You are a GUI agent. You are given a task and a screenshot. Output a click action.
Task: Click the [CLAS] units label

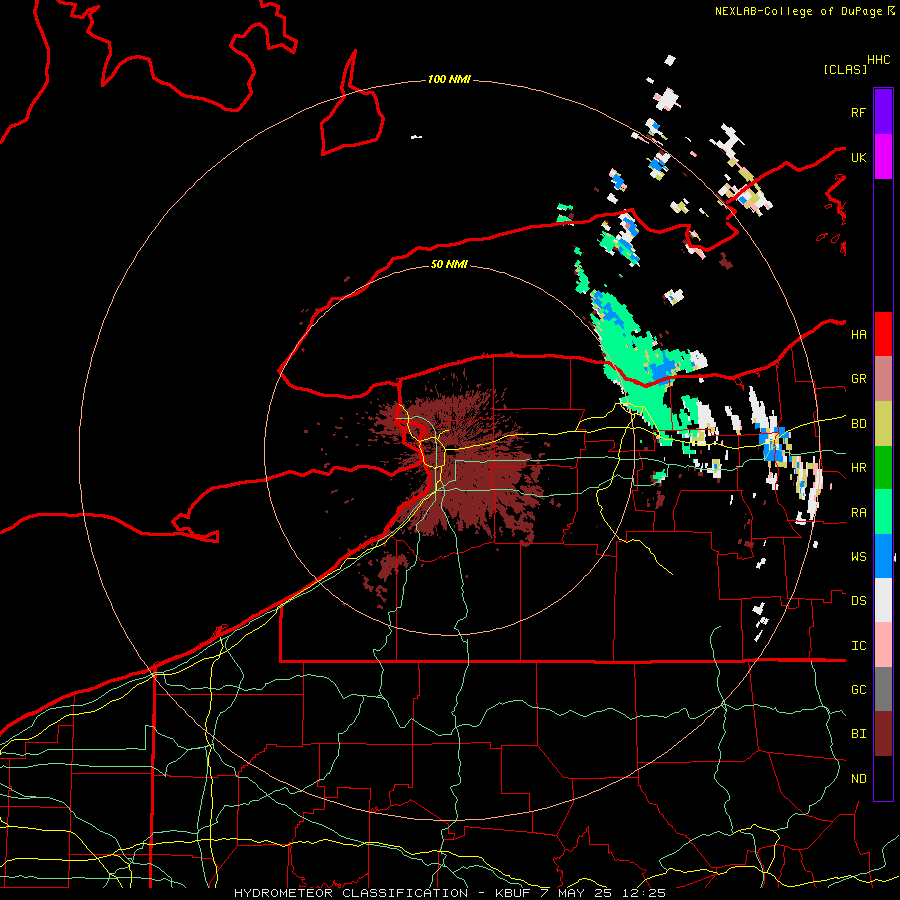click(x=845, y=69)
